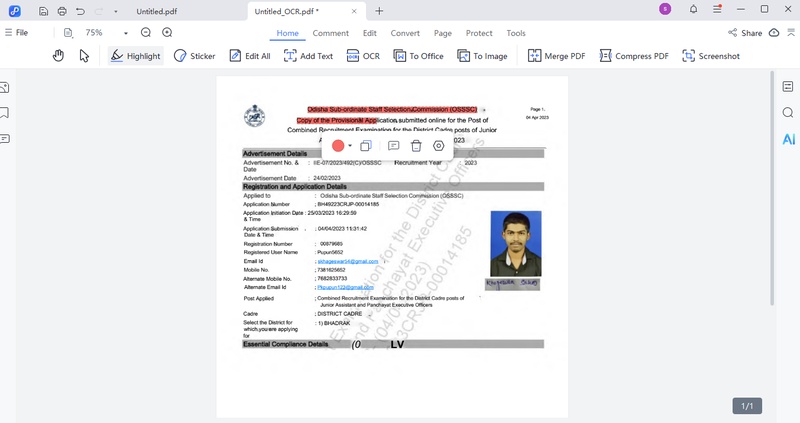The width and height of the screenshot is (800, 423).
Task: Open the search panel on right sidebar
Action: point(788,112)
